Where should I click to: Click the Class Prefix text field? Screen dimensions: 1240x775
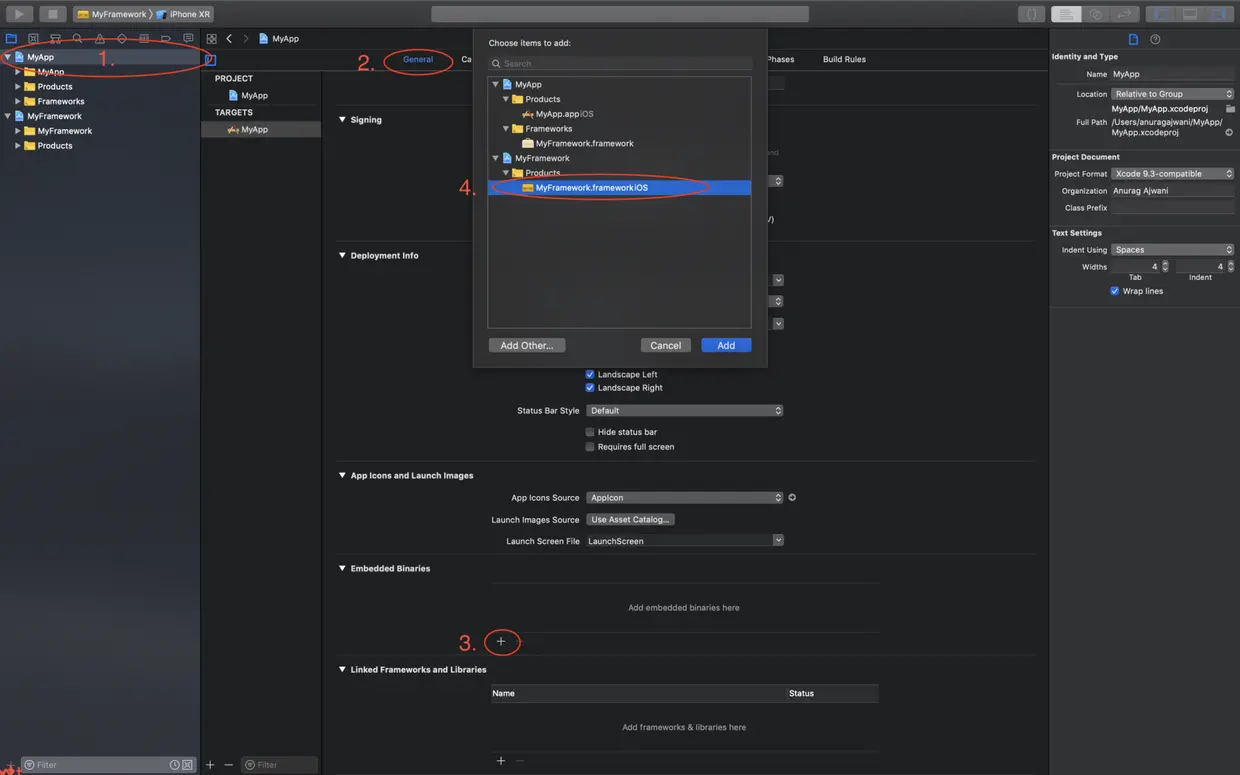pyautogui.click(x=1173, y=207)
